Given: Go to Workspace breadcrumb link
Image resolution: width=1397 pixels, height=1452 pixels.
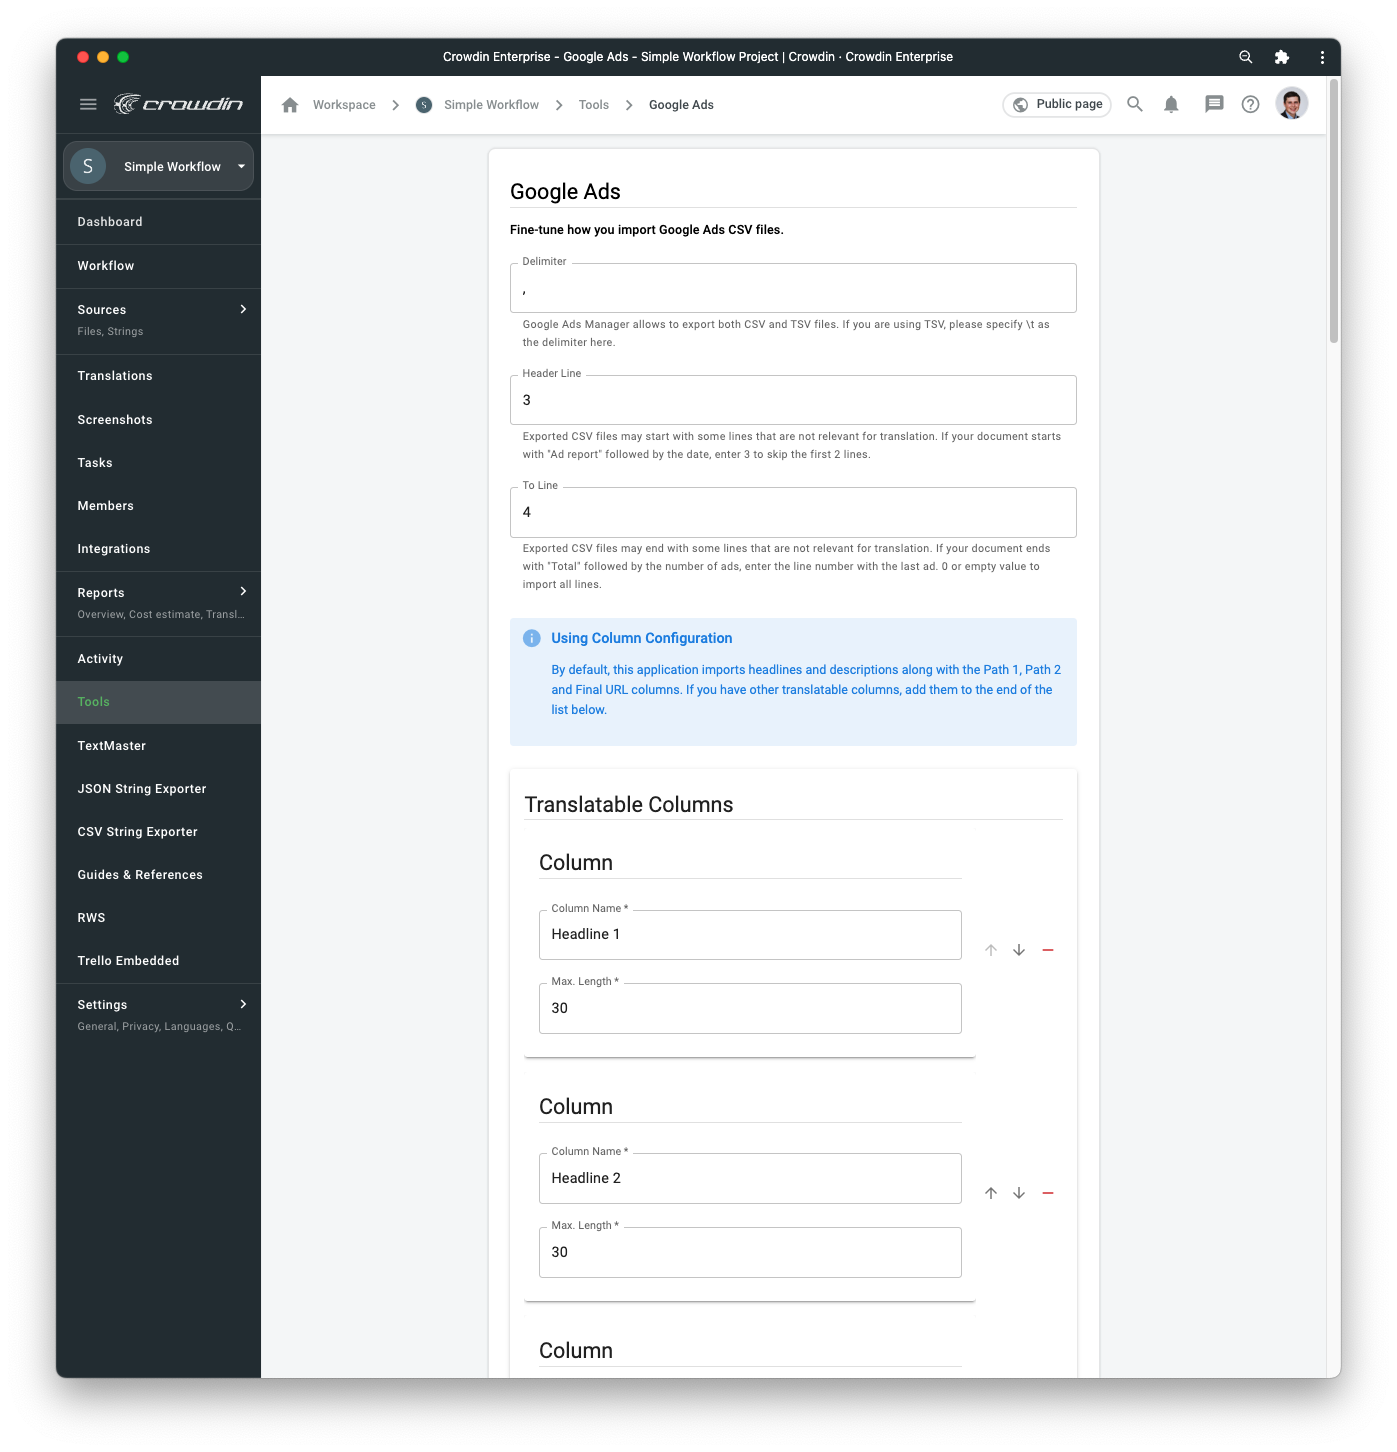Looking at the screenshot, I should 344,105.
